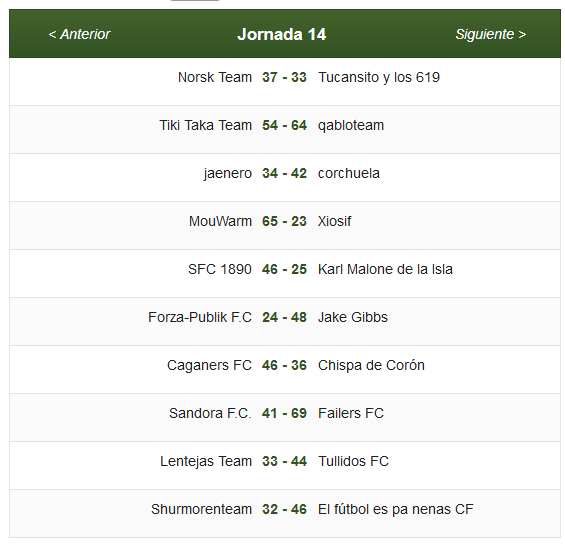Open Tucansito y los 619 team
565x544 pixels.
379,77
